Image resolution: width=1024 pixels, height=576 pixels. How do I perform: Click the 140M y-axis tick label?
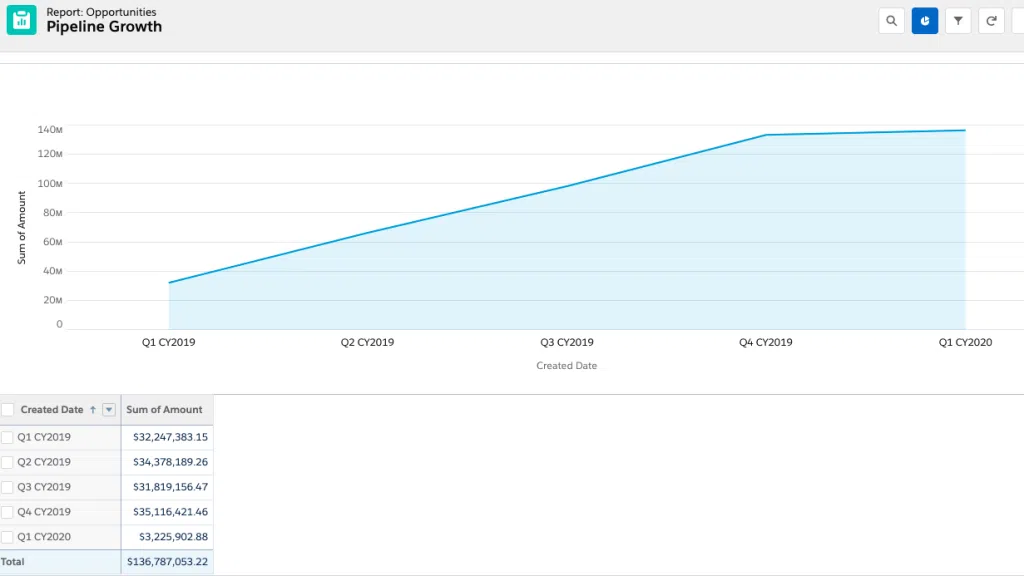pos(50,129)
